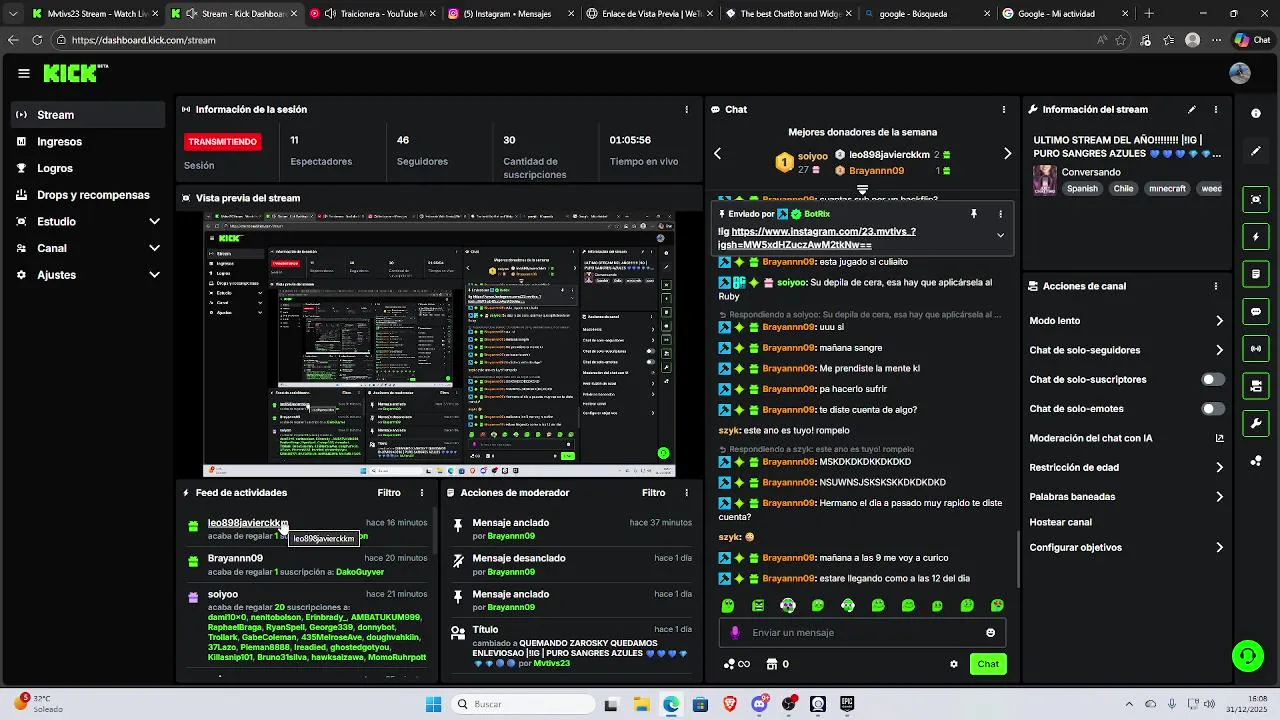1280x720 pixels.
Task: Click the wrench icon in right sidebar
Action: [1256, 423]
